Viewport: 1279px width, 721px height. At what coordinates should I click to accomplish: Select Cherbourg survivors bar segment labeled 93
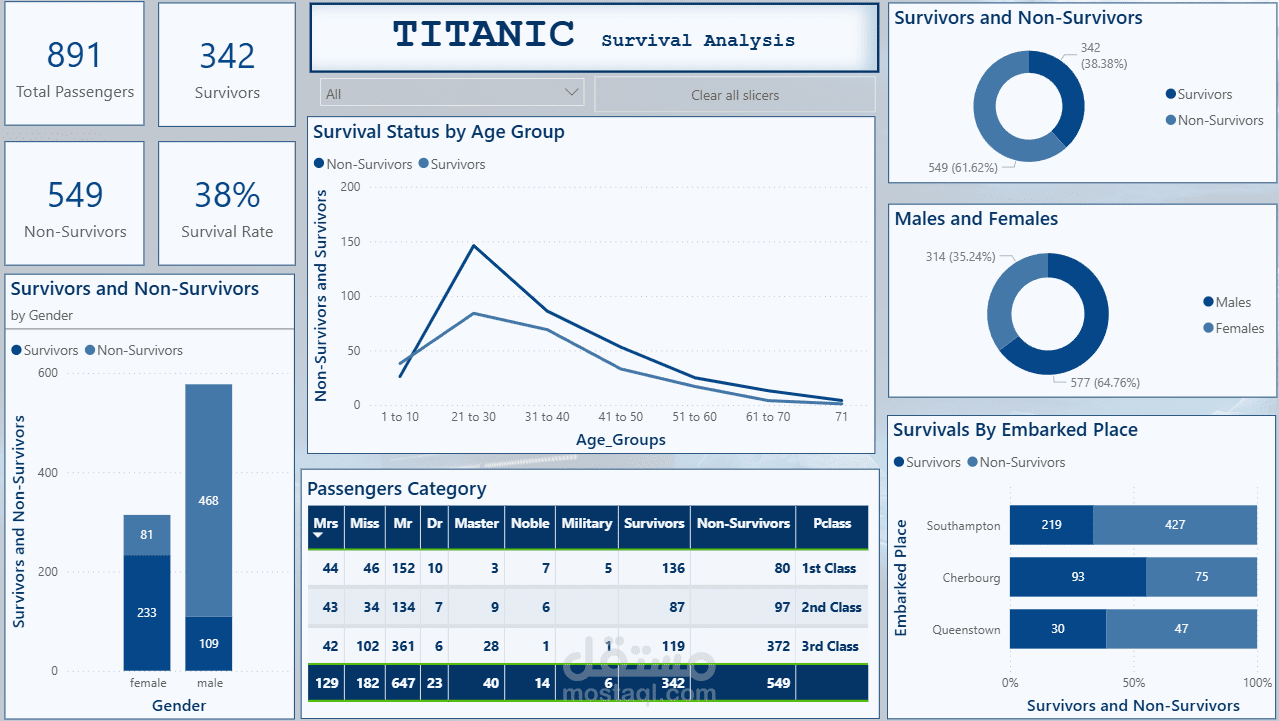pos(1078,577)
